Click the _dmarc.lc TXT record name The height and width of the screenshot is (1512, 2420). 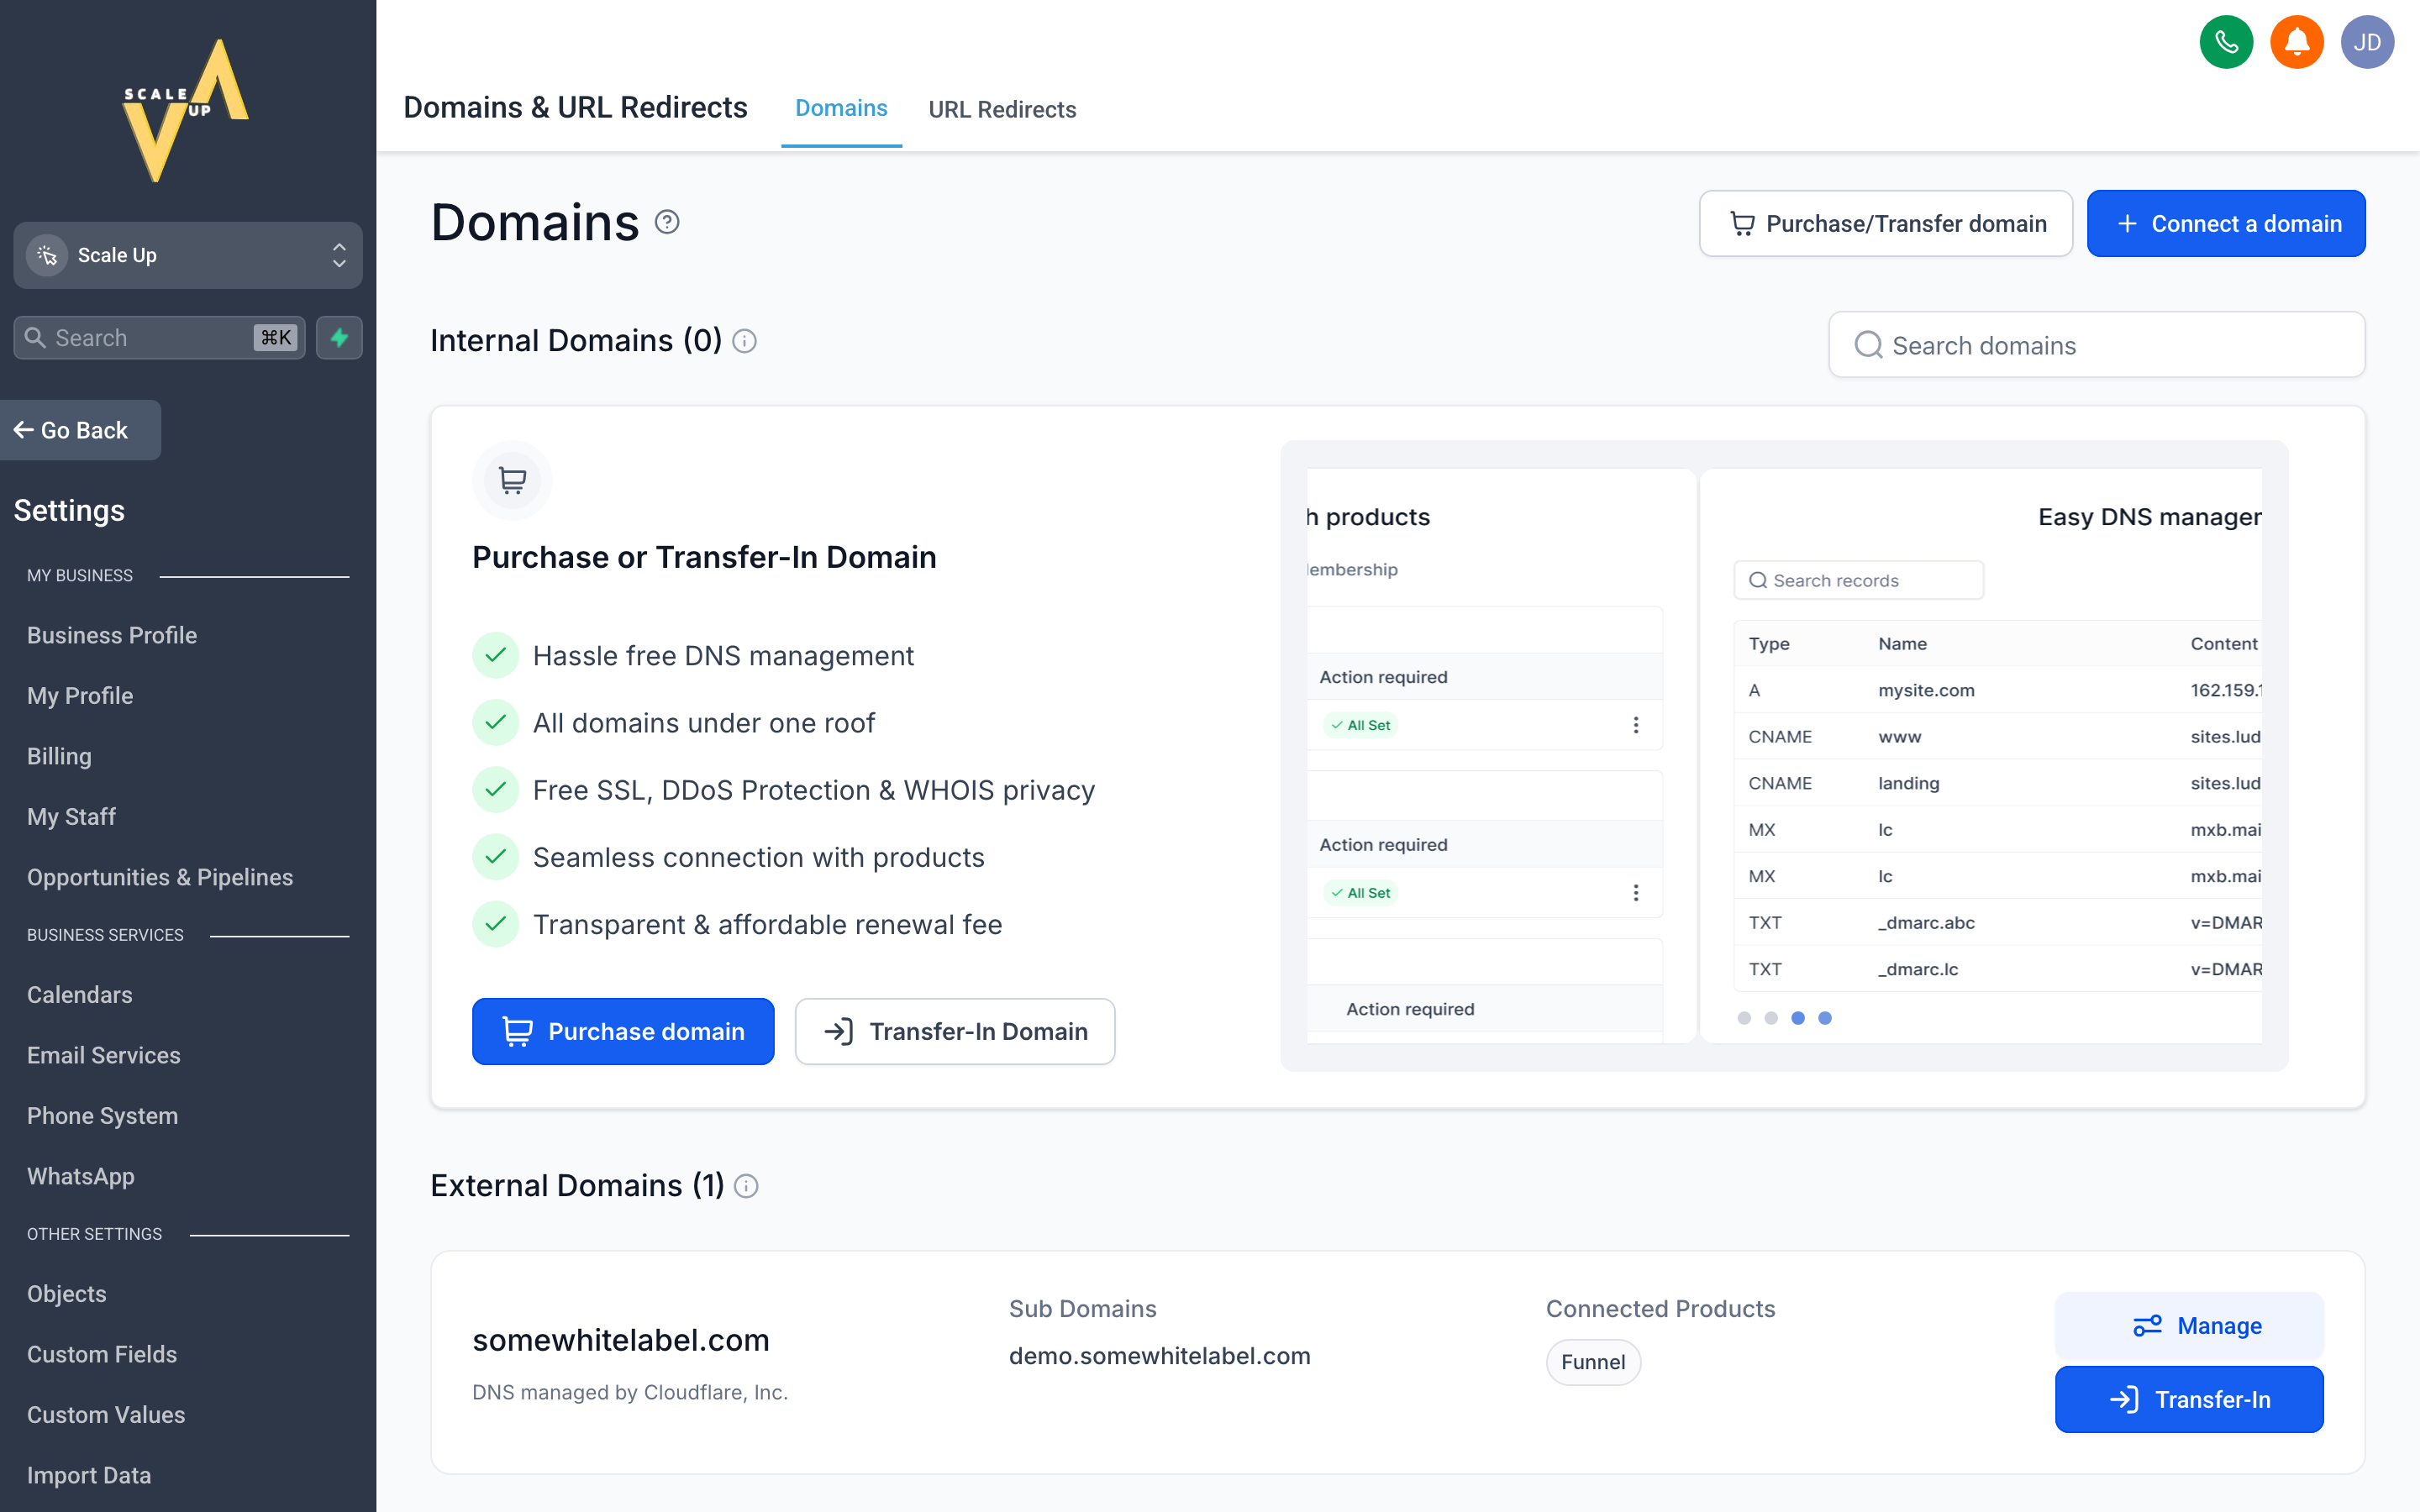click(1918, 969)
